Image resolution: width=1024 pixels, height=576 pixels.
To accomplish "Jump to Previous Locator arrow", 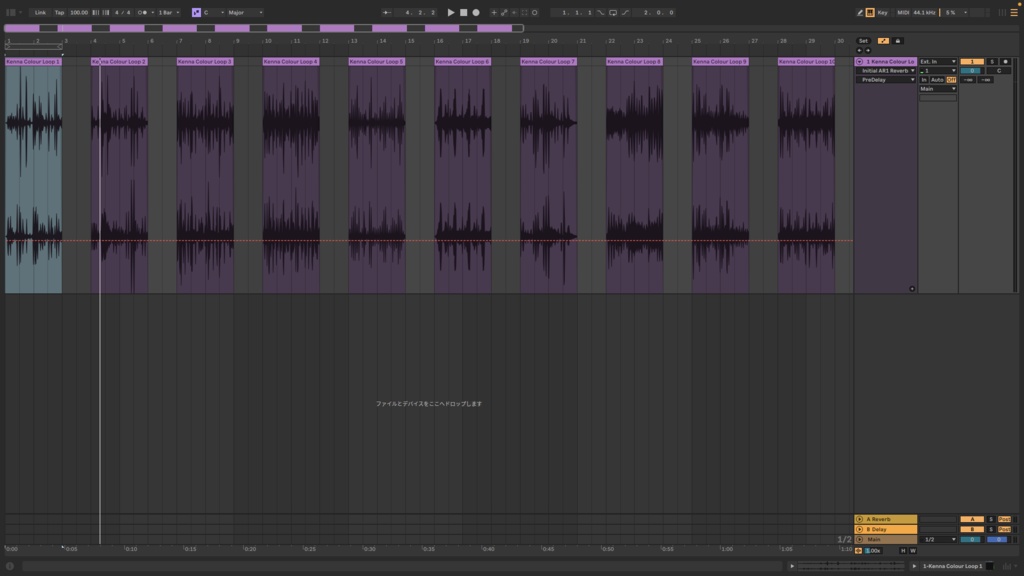I will (859, 50).
